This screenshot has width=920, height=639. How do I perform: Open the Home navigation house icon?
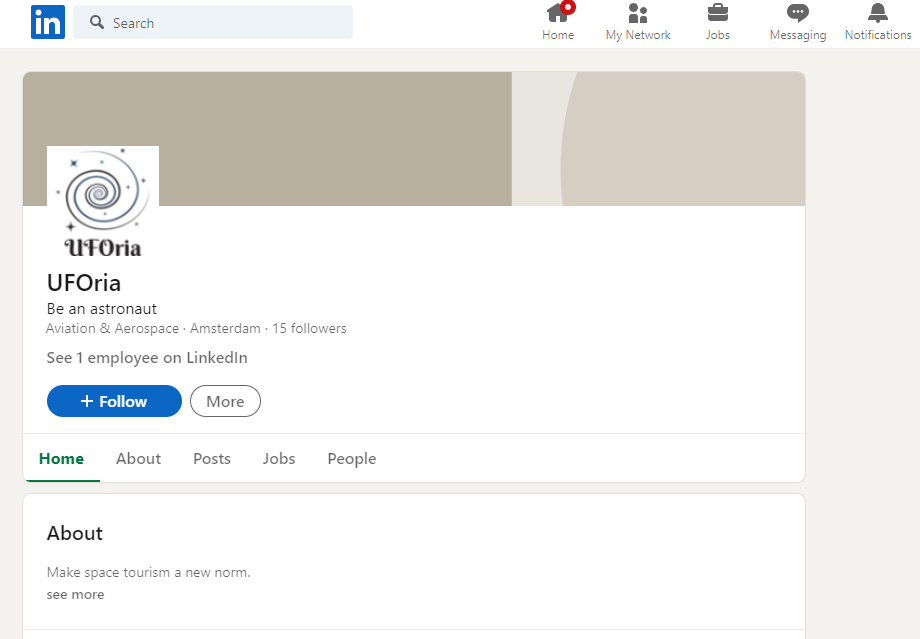click(x=557, y=12)
